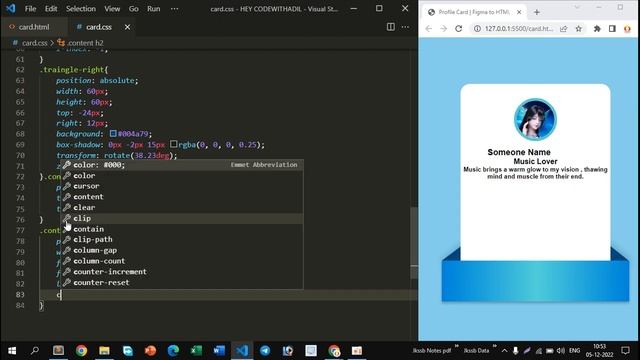640x360 pixels.
Task: Click the card.css breadcrumb
Action: pyautogui.click(x=35, y=43)
